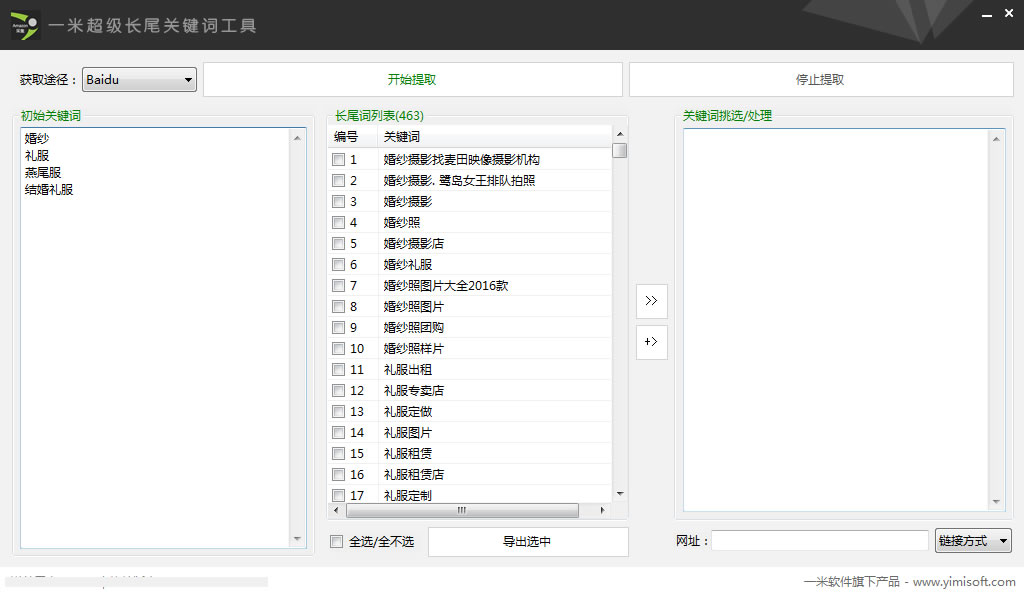Click keyword list horizontal scrollbar thumb
1024x596 pixels.
click(462, 510)
